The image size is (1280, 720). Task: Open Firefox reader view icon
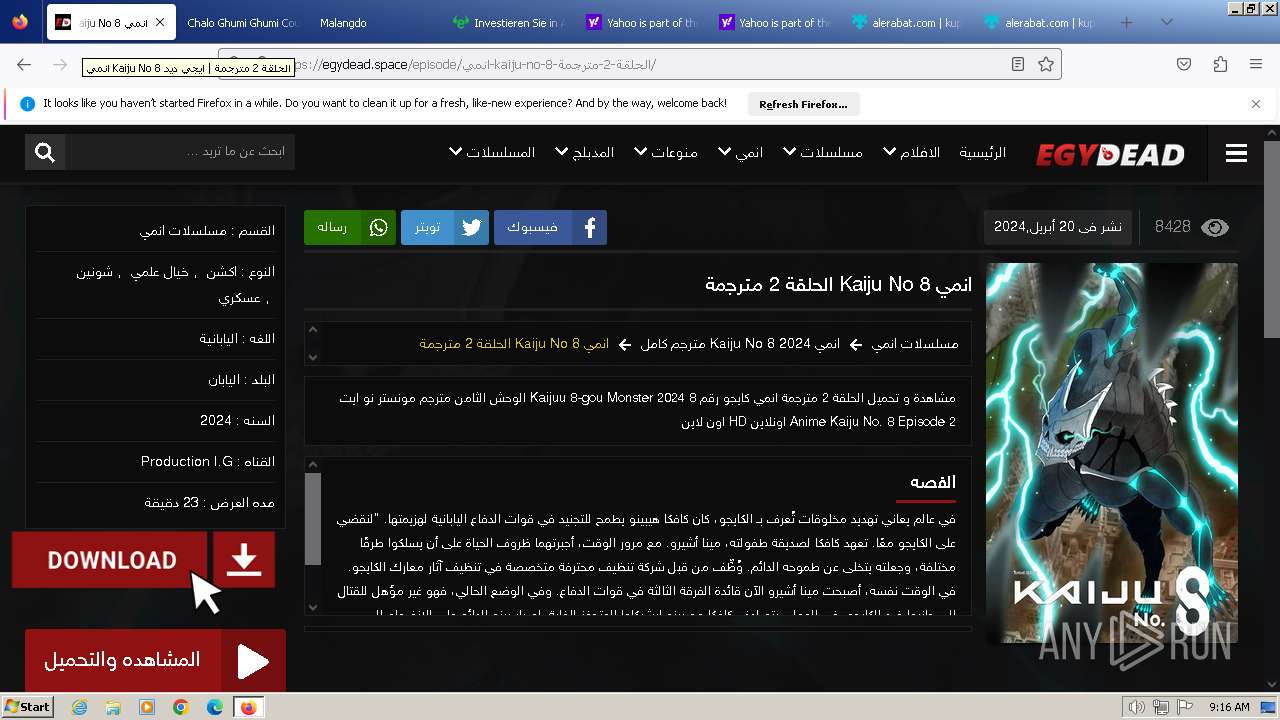[x=1018, y=64]
